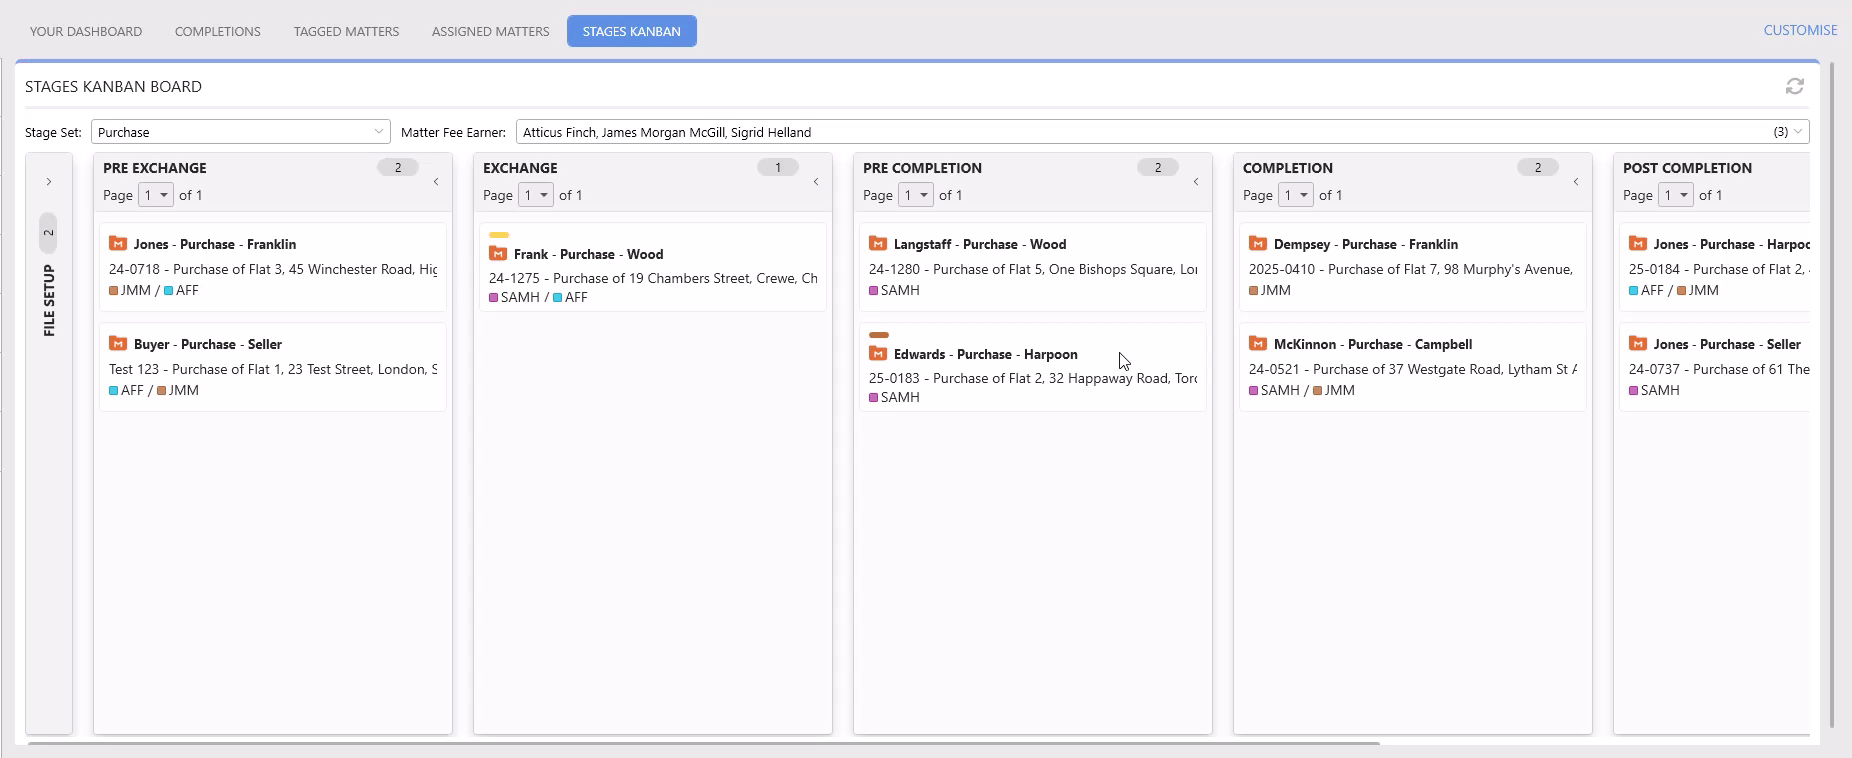The height and width of the screenshot is (758, 1852).
Task: Click 'SAMH / AFF' on Frank card
Action: point(538,297)
